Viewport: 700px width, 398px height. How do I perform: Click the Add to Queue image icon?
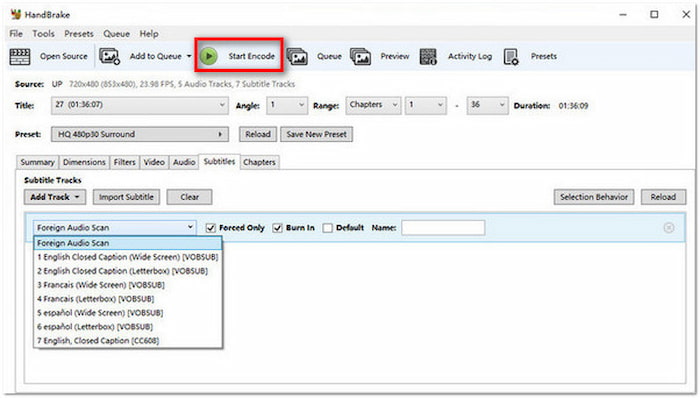[x=109, y=57]
